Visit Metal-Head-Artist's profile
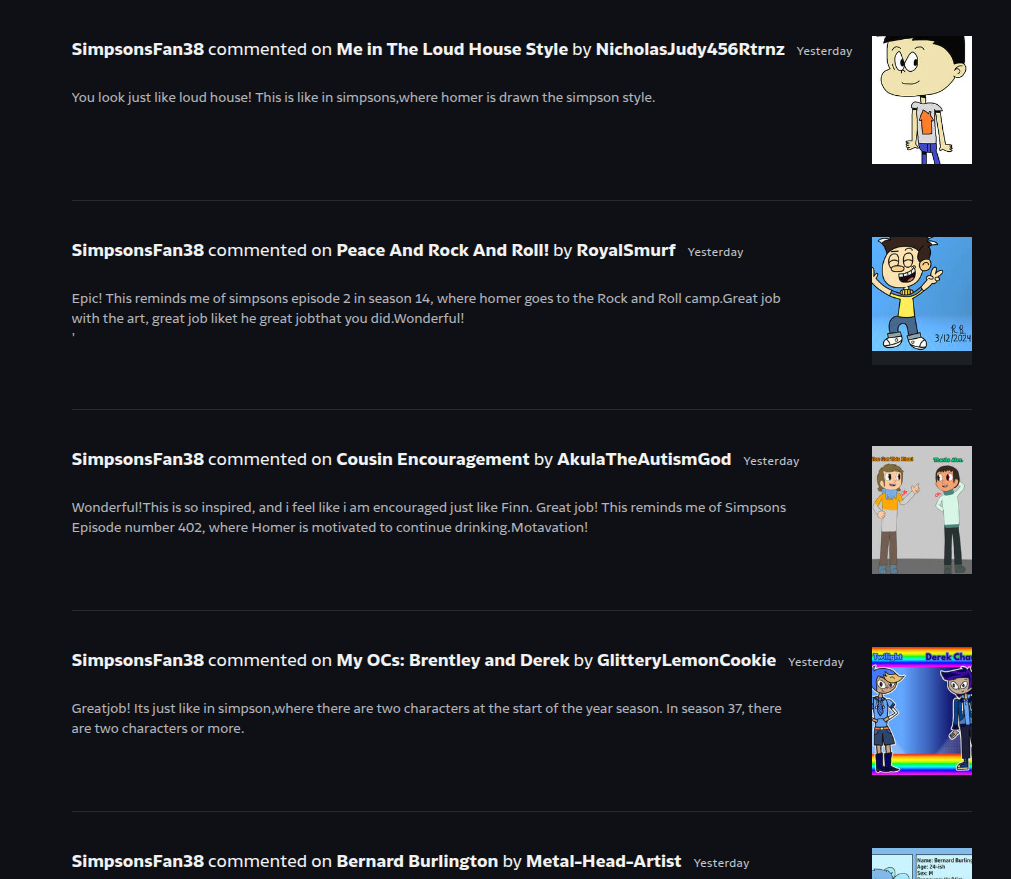This screenshot has height=879, width=1011. (604, 862)
